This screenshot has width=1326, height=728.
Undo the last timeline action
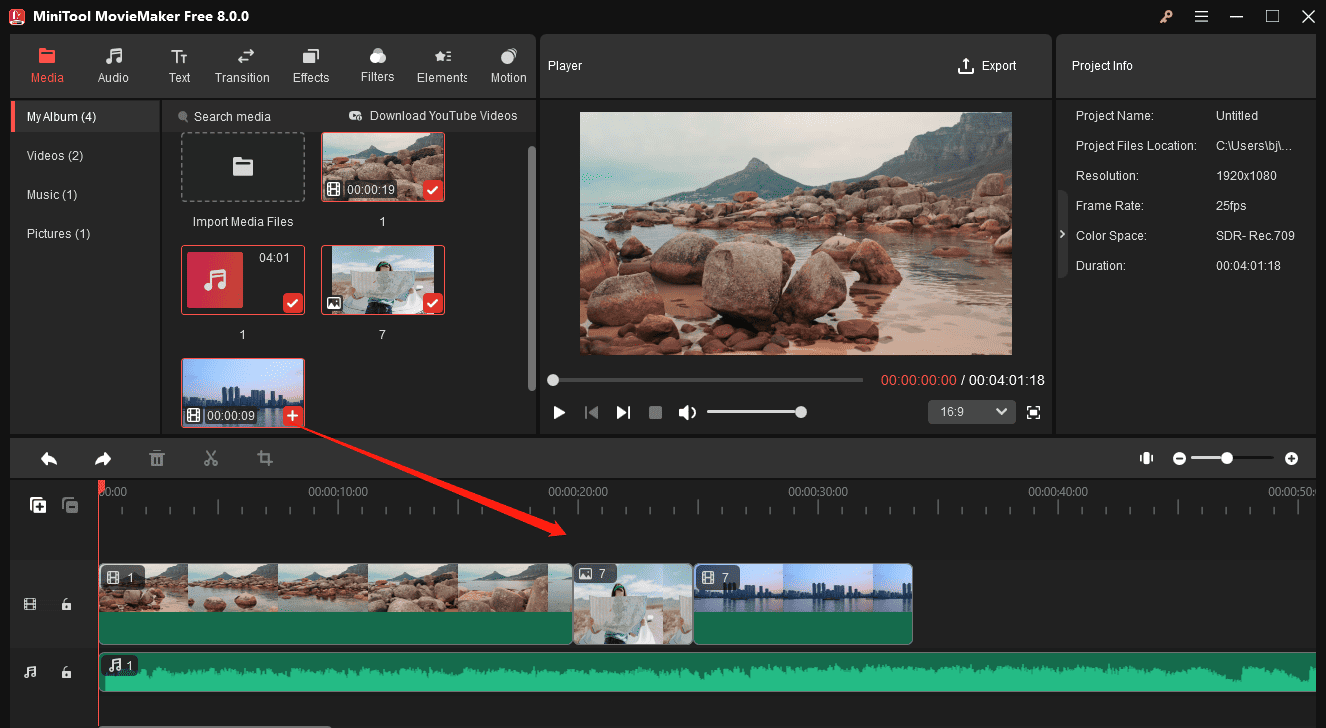(49, 458)
